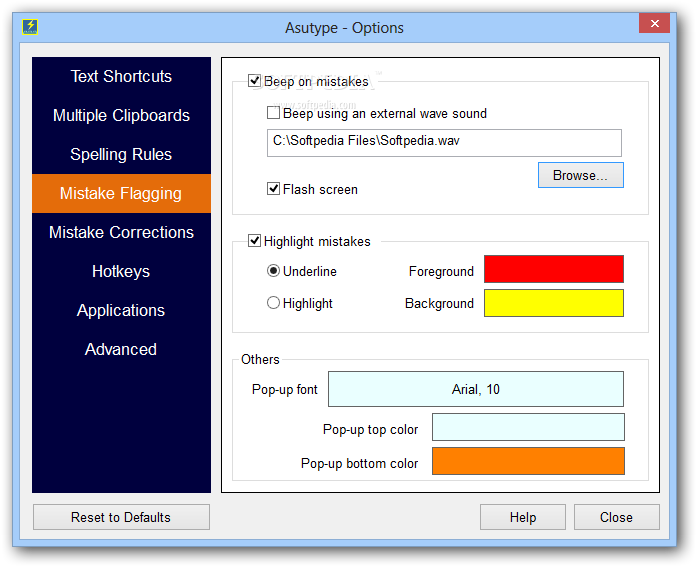Open the Mistake Corrections section
This screenshot has height=567, width=697.
tap(121, 232)
